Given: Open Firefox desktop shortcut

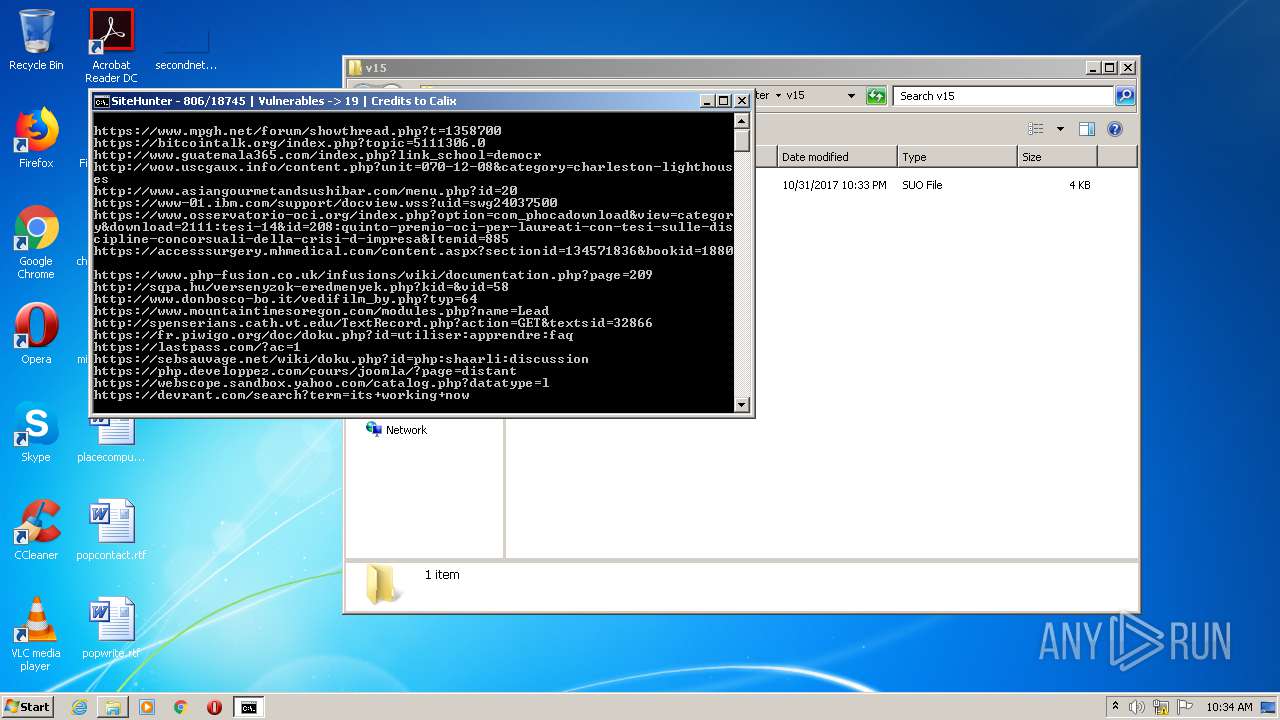Looking at the screenshot, I should 36,140.
